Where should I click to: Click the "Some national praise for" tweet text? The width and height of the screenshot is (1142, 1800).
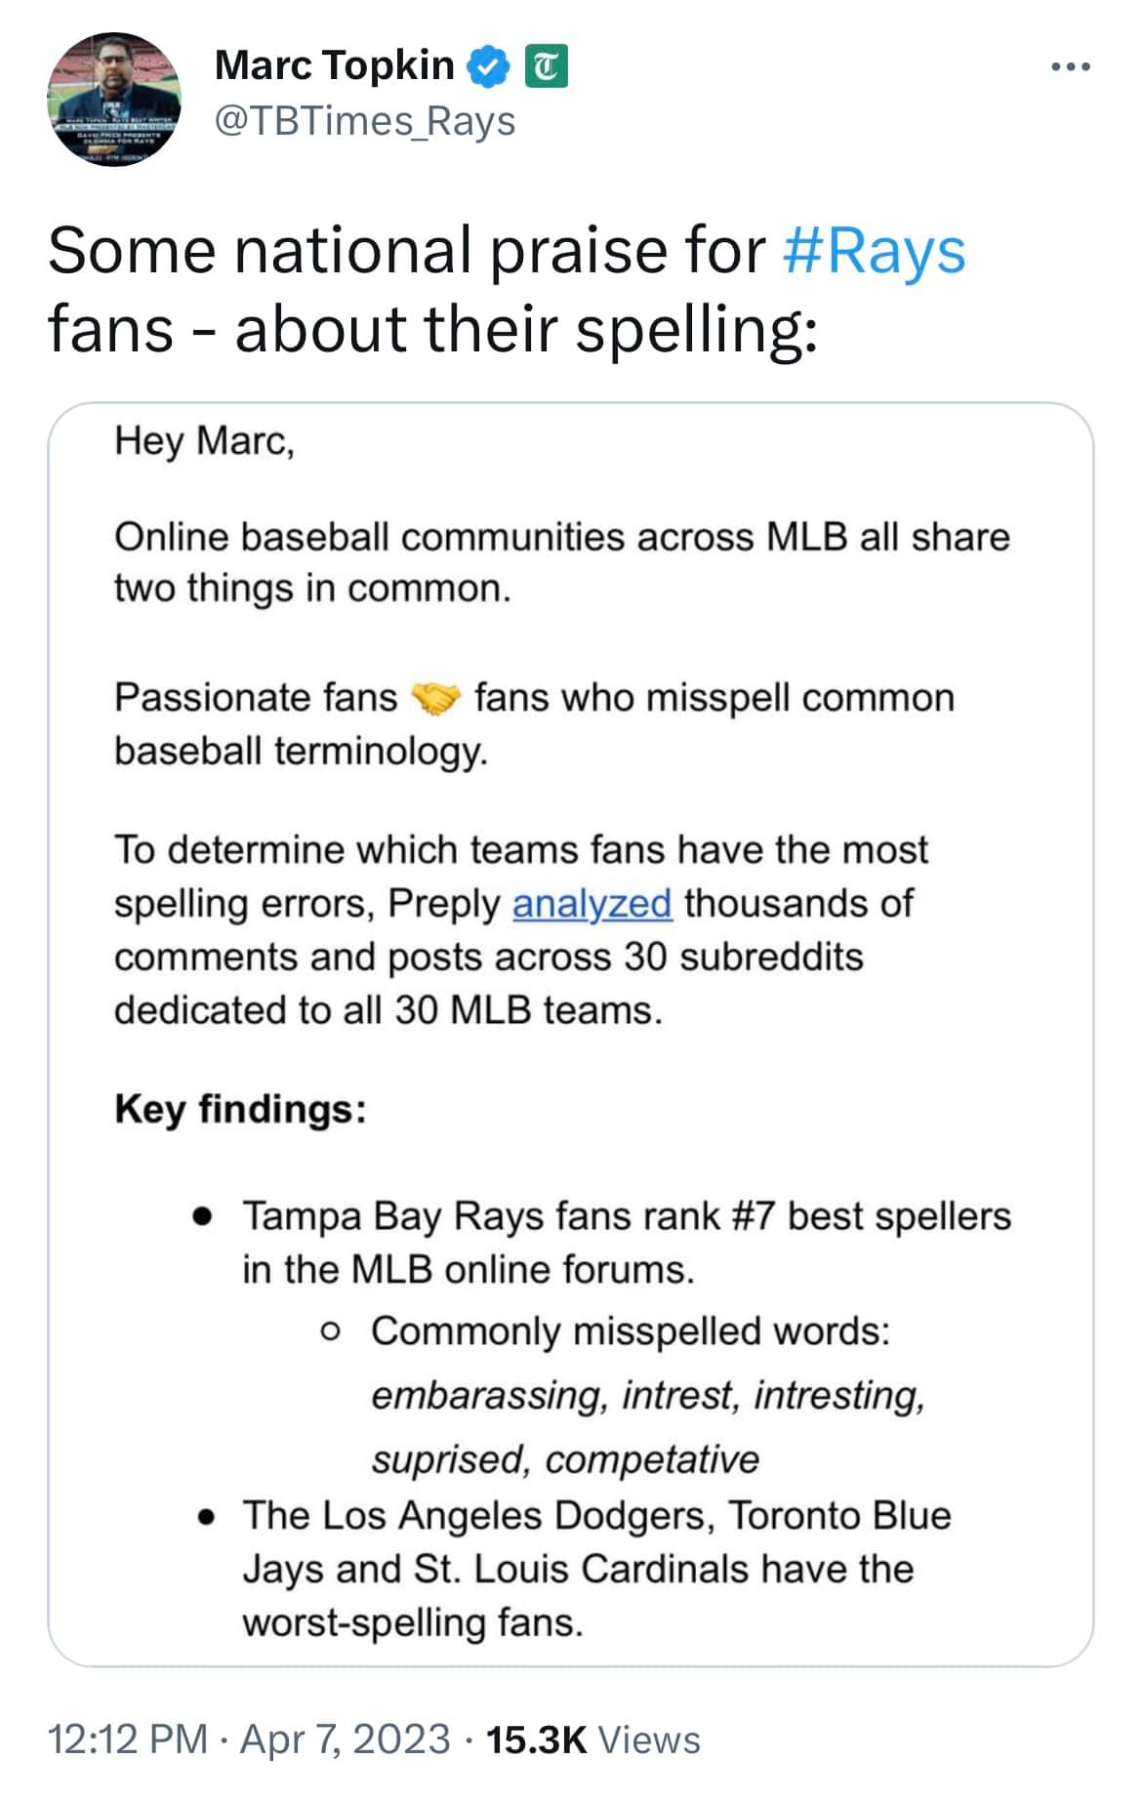click(x=406, y=250)
